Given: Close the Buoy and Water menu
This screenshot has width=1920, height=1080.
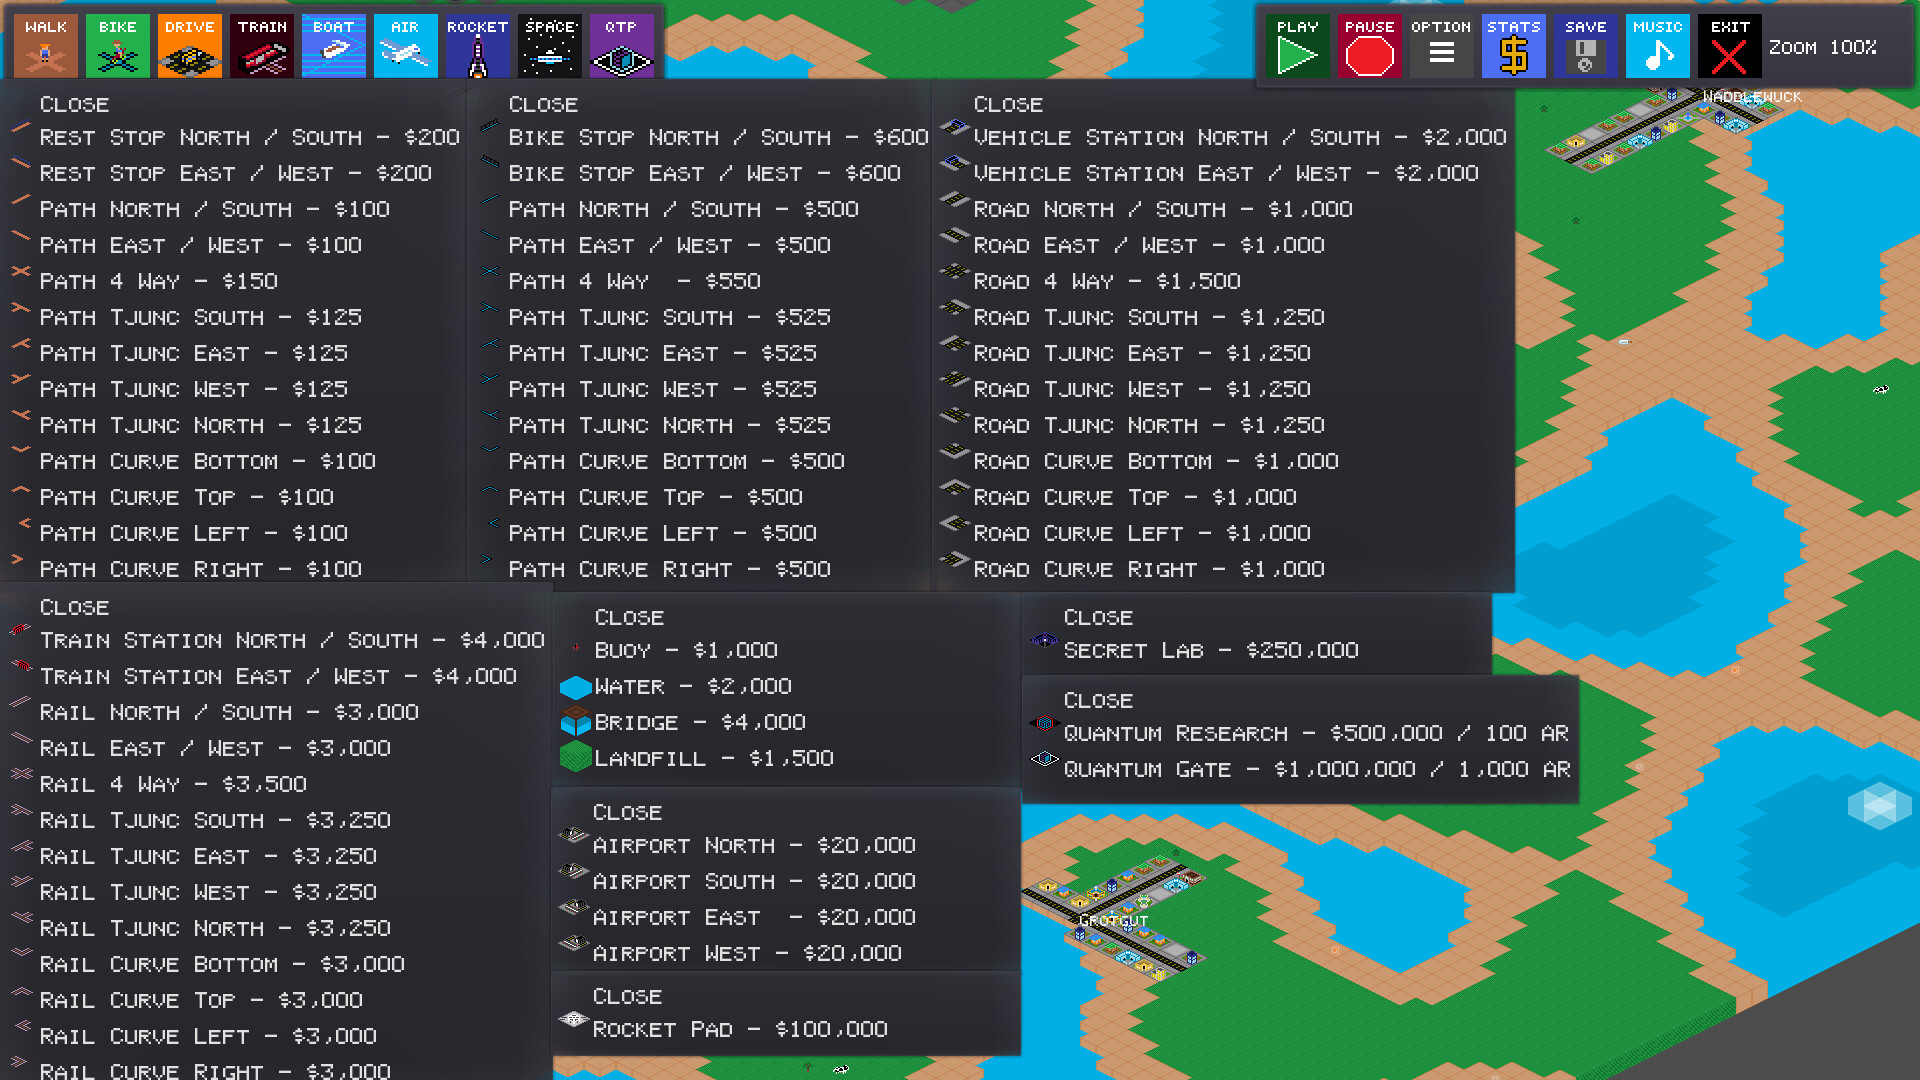Looking at the screenshot, I should tap(629, 617).
